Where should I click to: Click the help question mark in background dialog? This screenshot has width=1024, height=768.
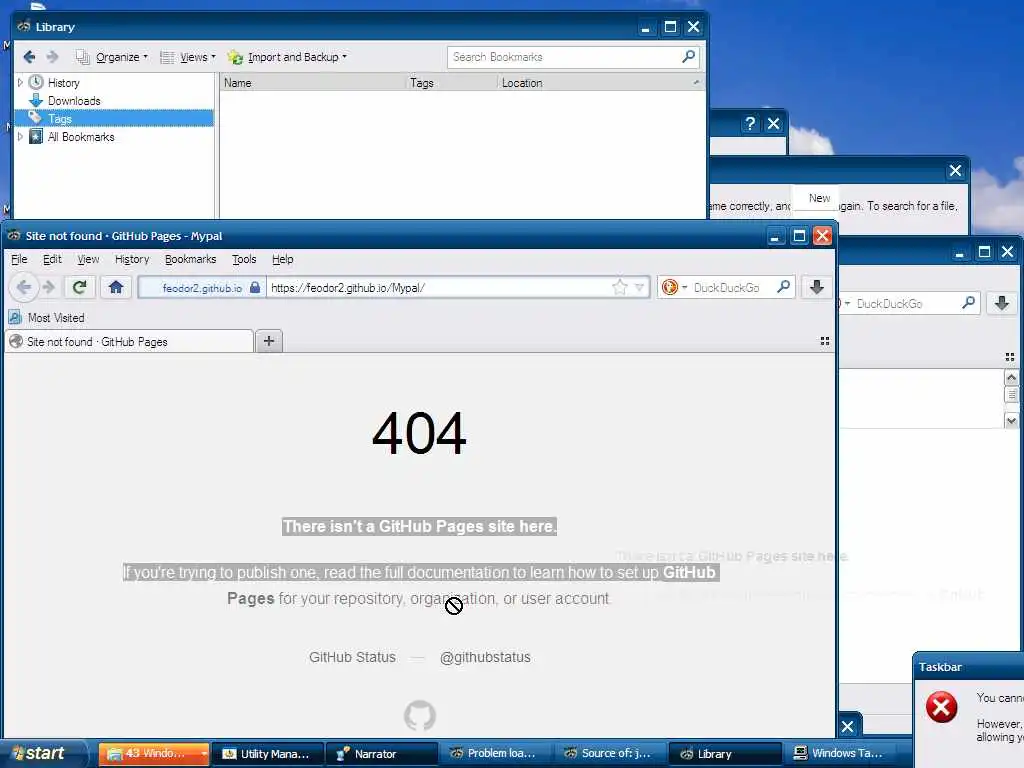pyautogui.click(x=750, y=123)
